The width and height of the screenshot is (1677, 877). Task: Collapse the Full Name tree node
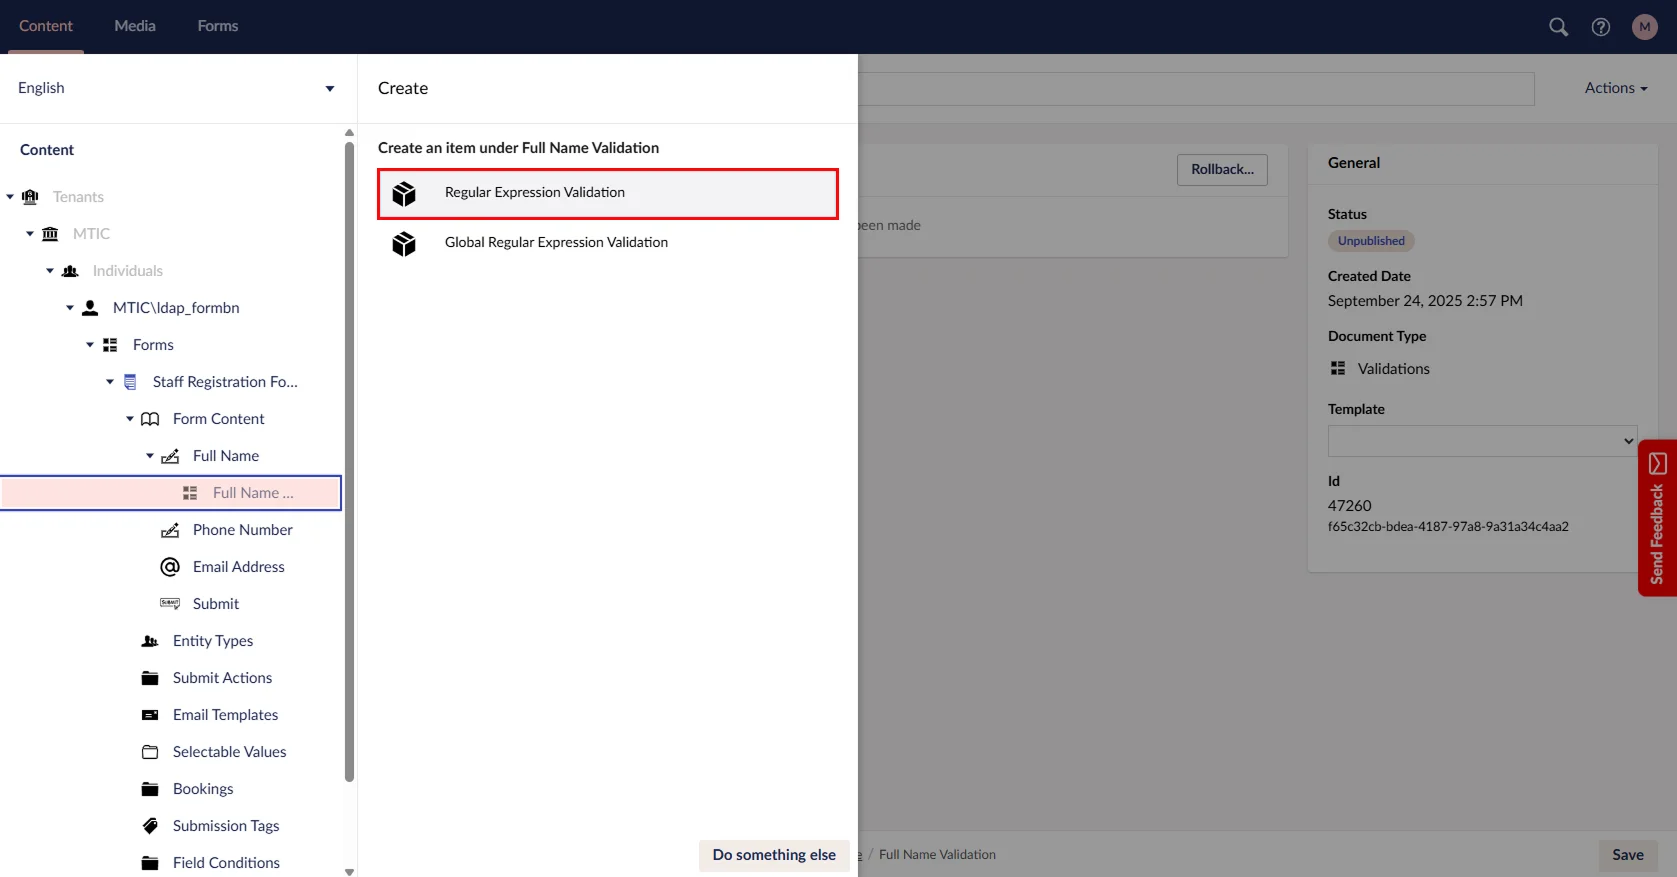click(150, 456)
